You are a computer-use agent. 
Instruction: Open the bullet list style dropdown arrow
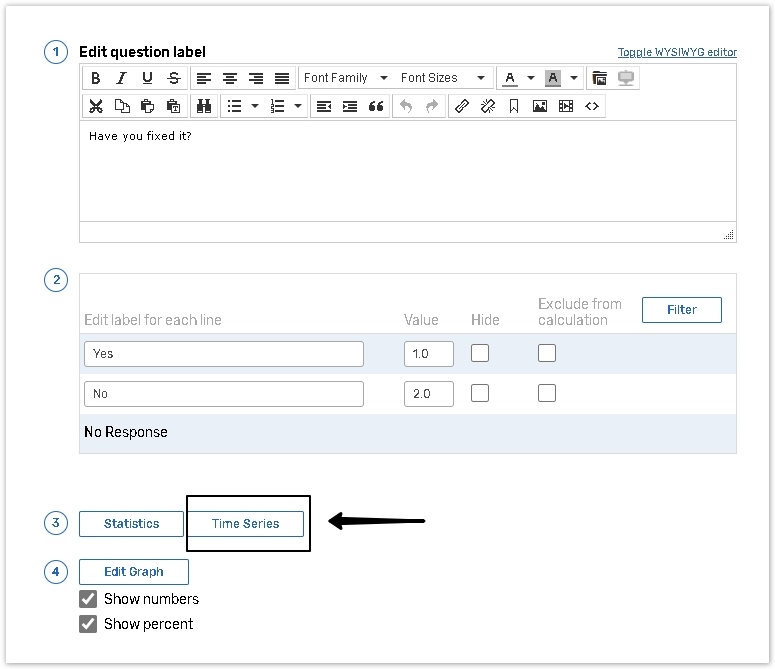pyautogui.click(x=255, y=106)
